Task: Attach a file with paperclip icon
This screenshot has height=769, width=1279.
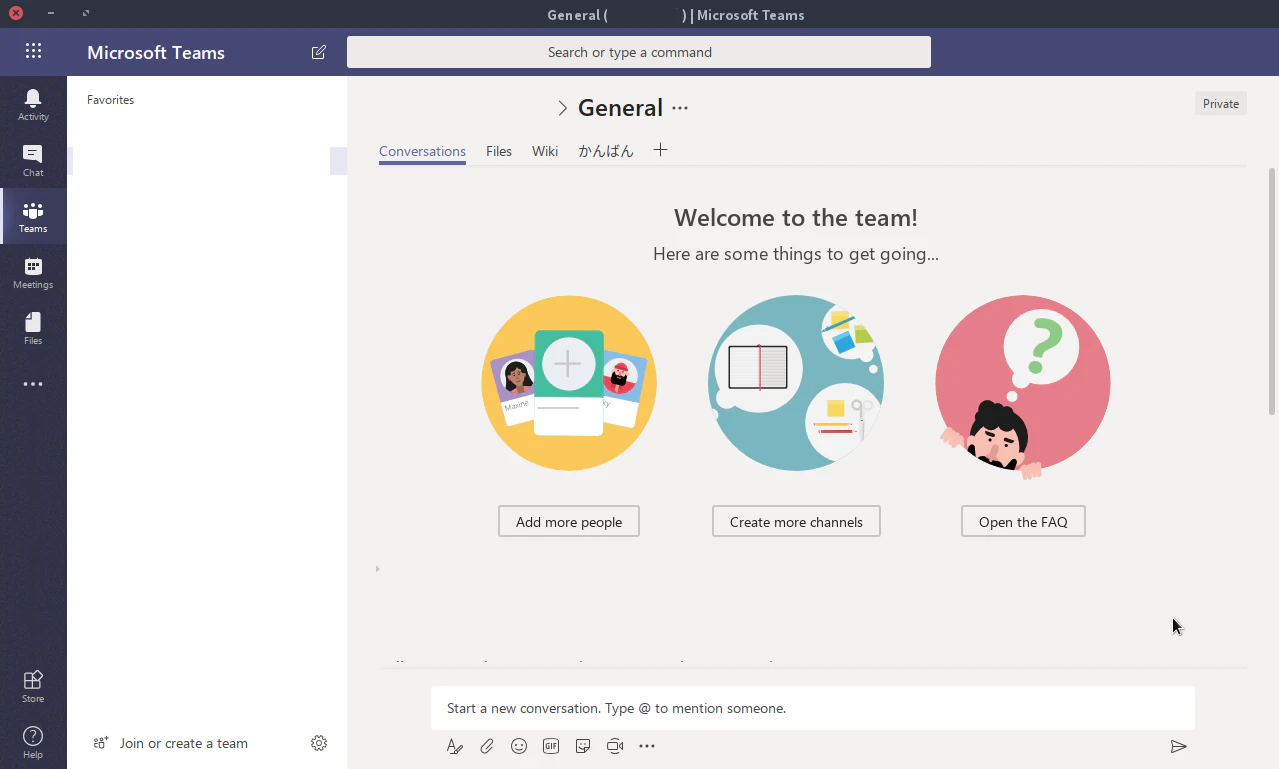Action: [487, 746]
